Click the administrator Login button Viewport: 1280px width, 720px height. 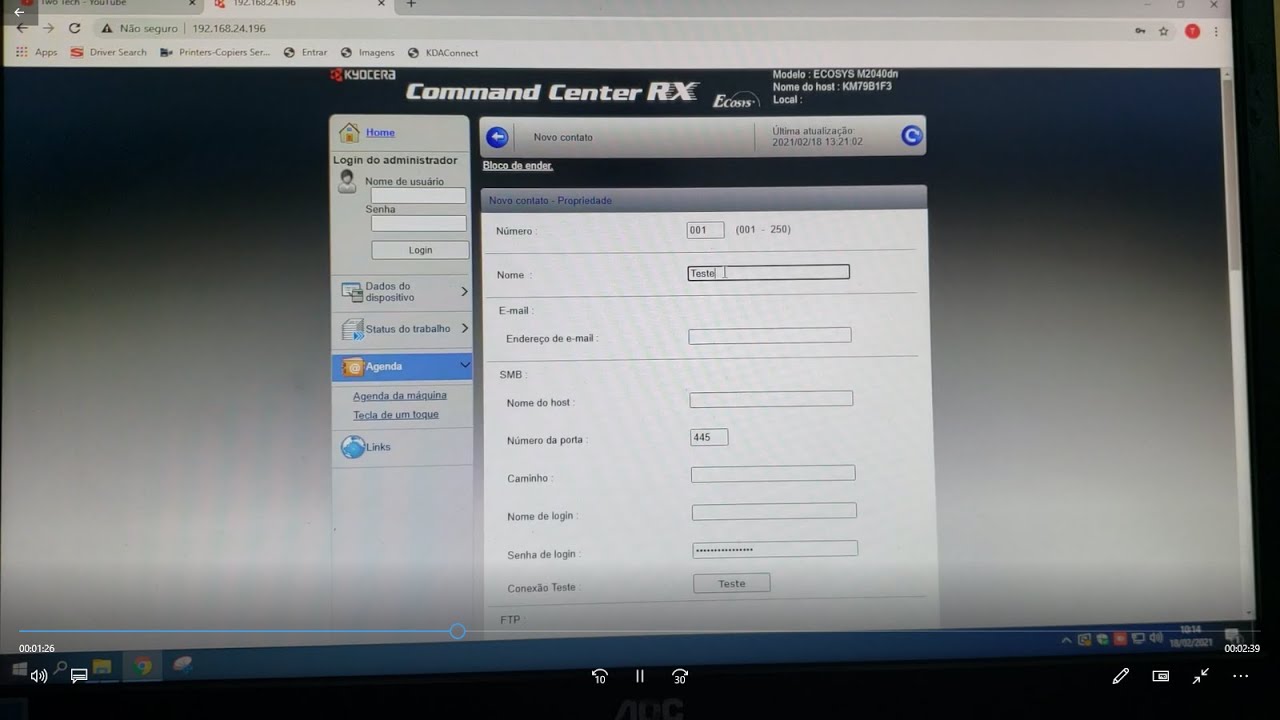(x=420, y=250)
